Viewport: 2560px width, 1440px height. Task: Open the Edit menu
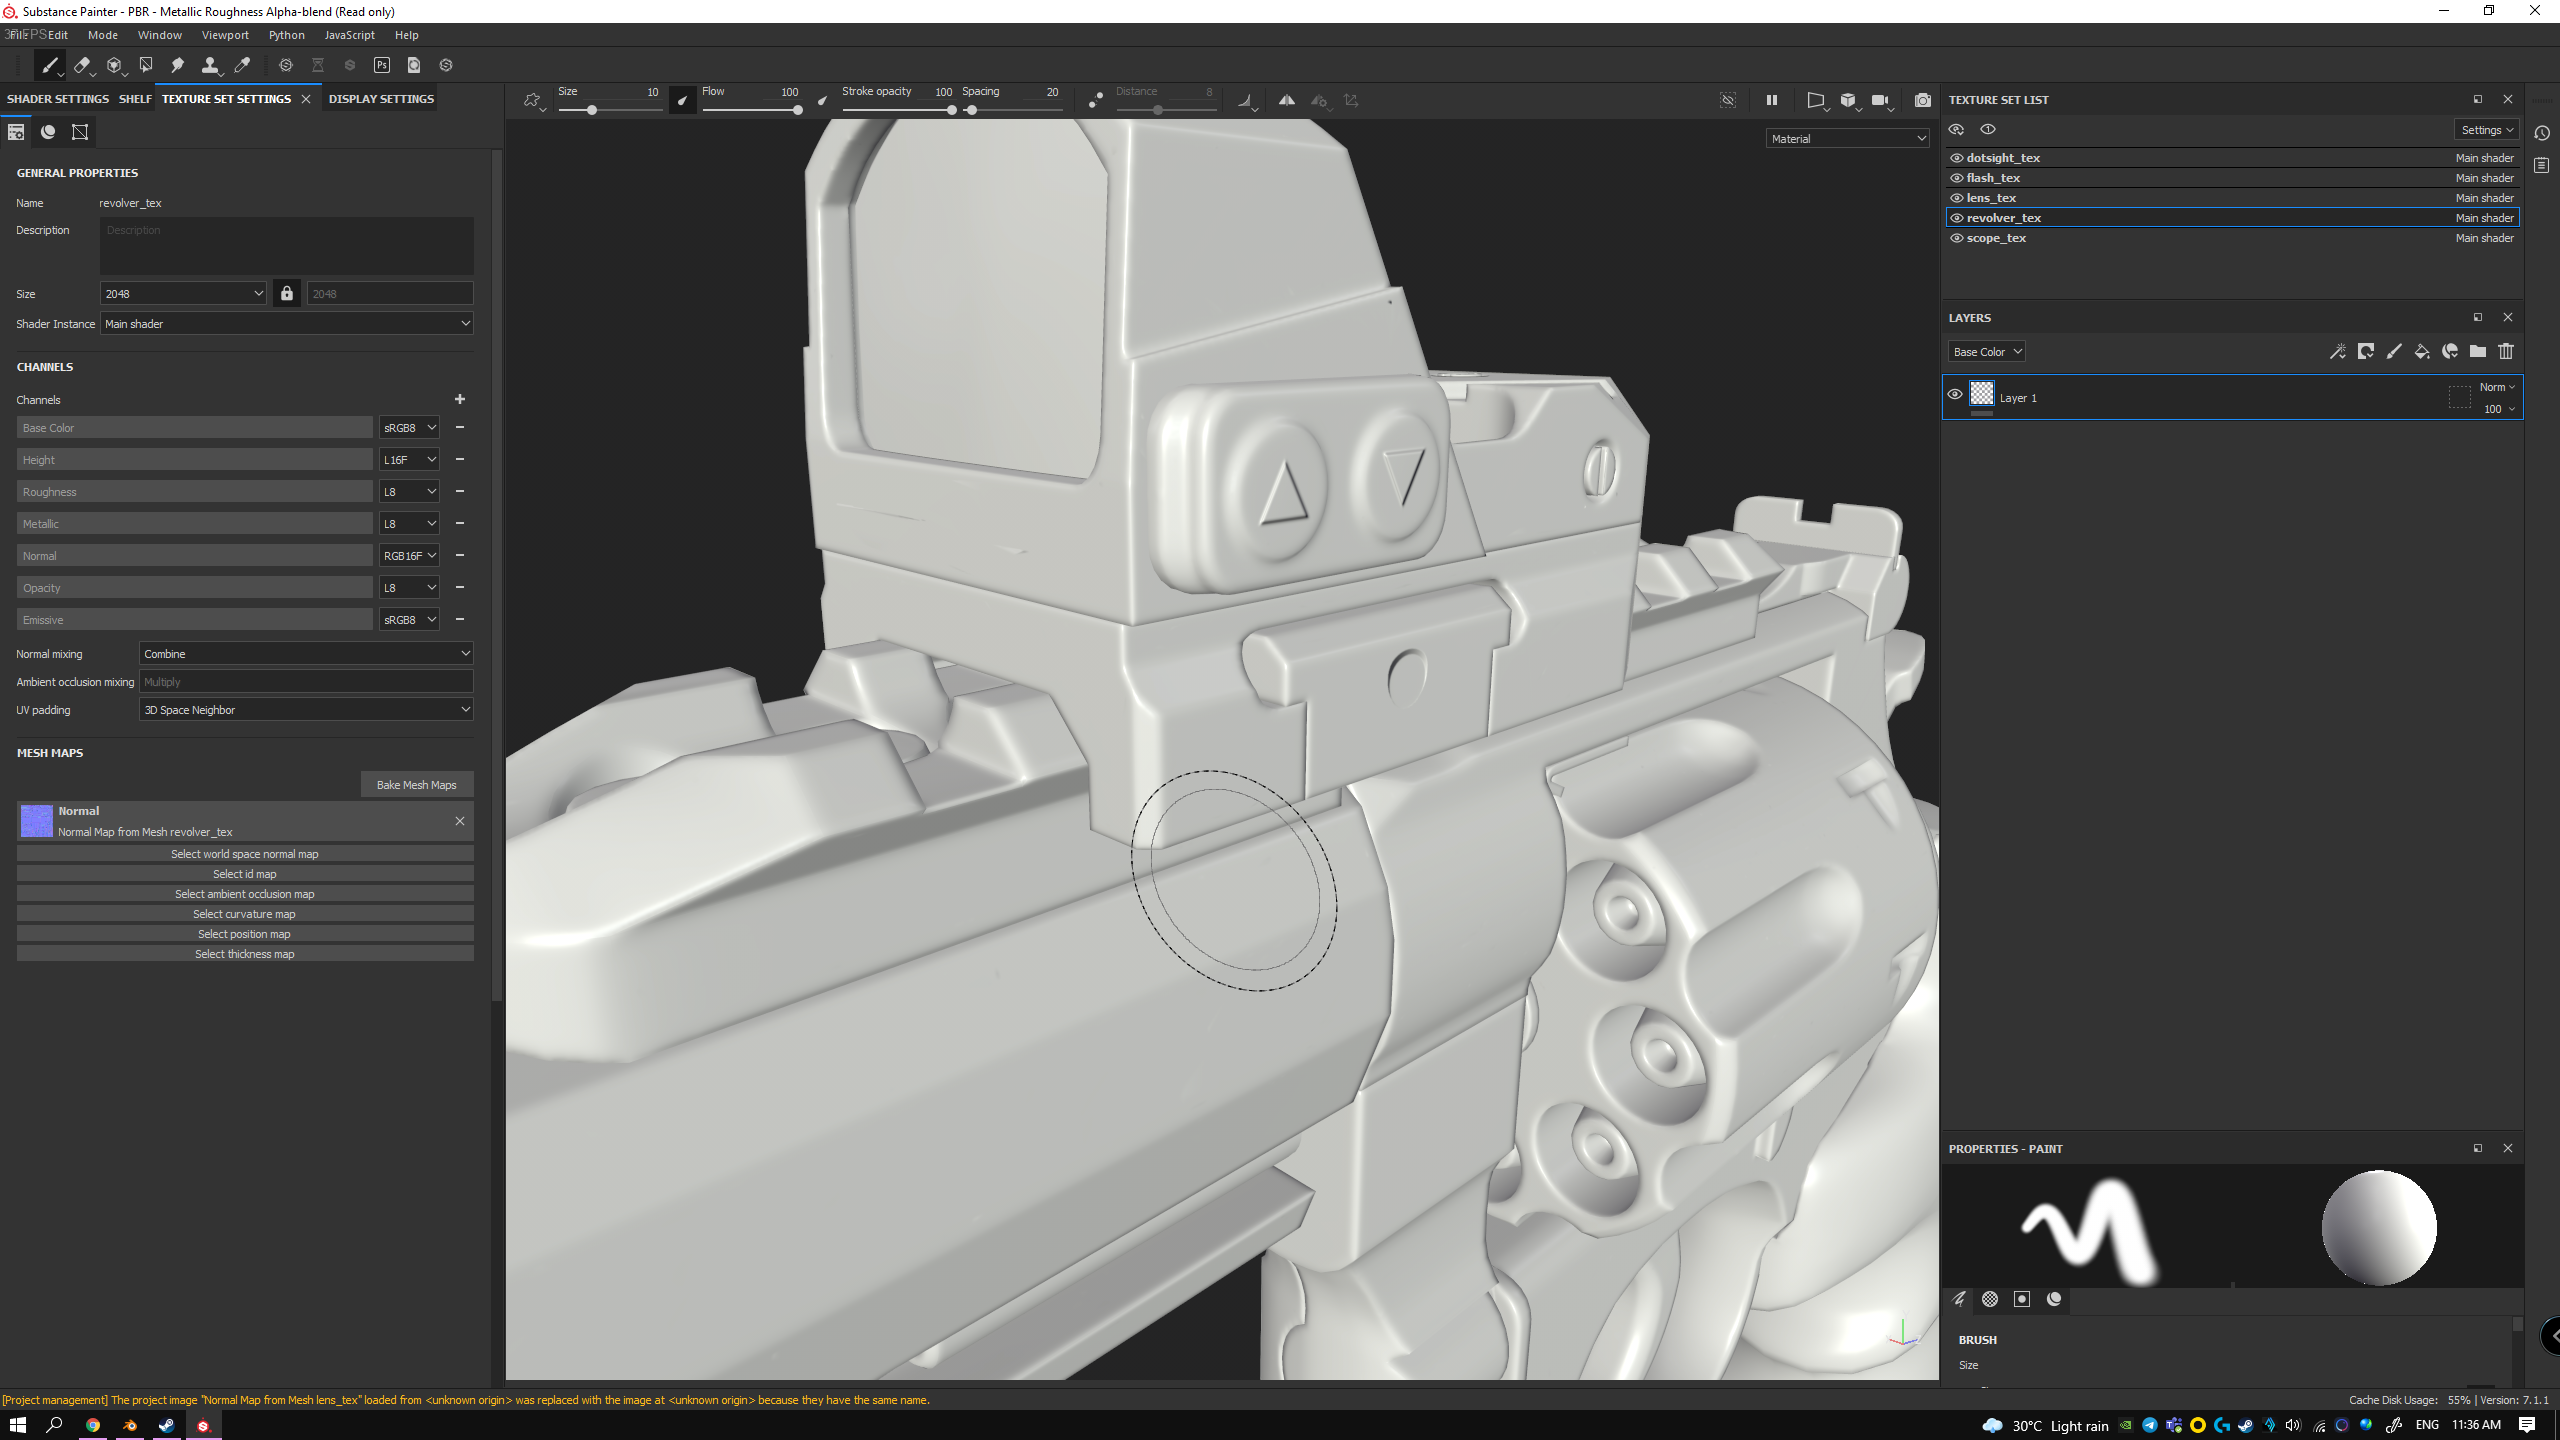tap(58, 35)
